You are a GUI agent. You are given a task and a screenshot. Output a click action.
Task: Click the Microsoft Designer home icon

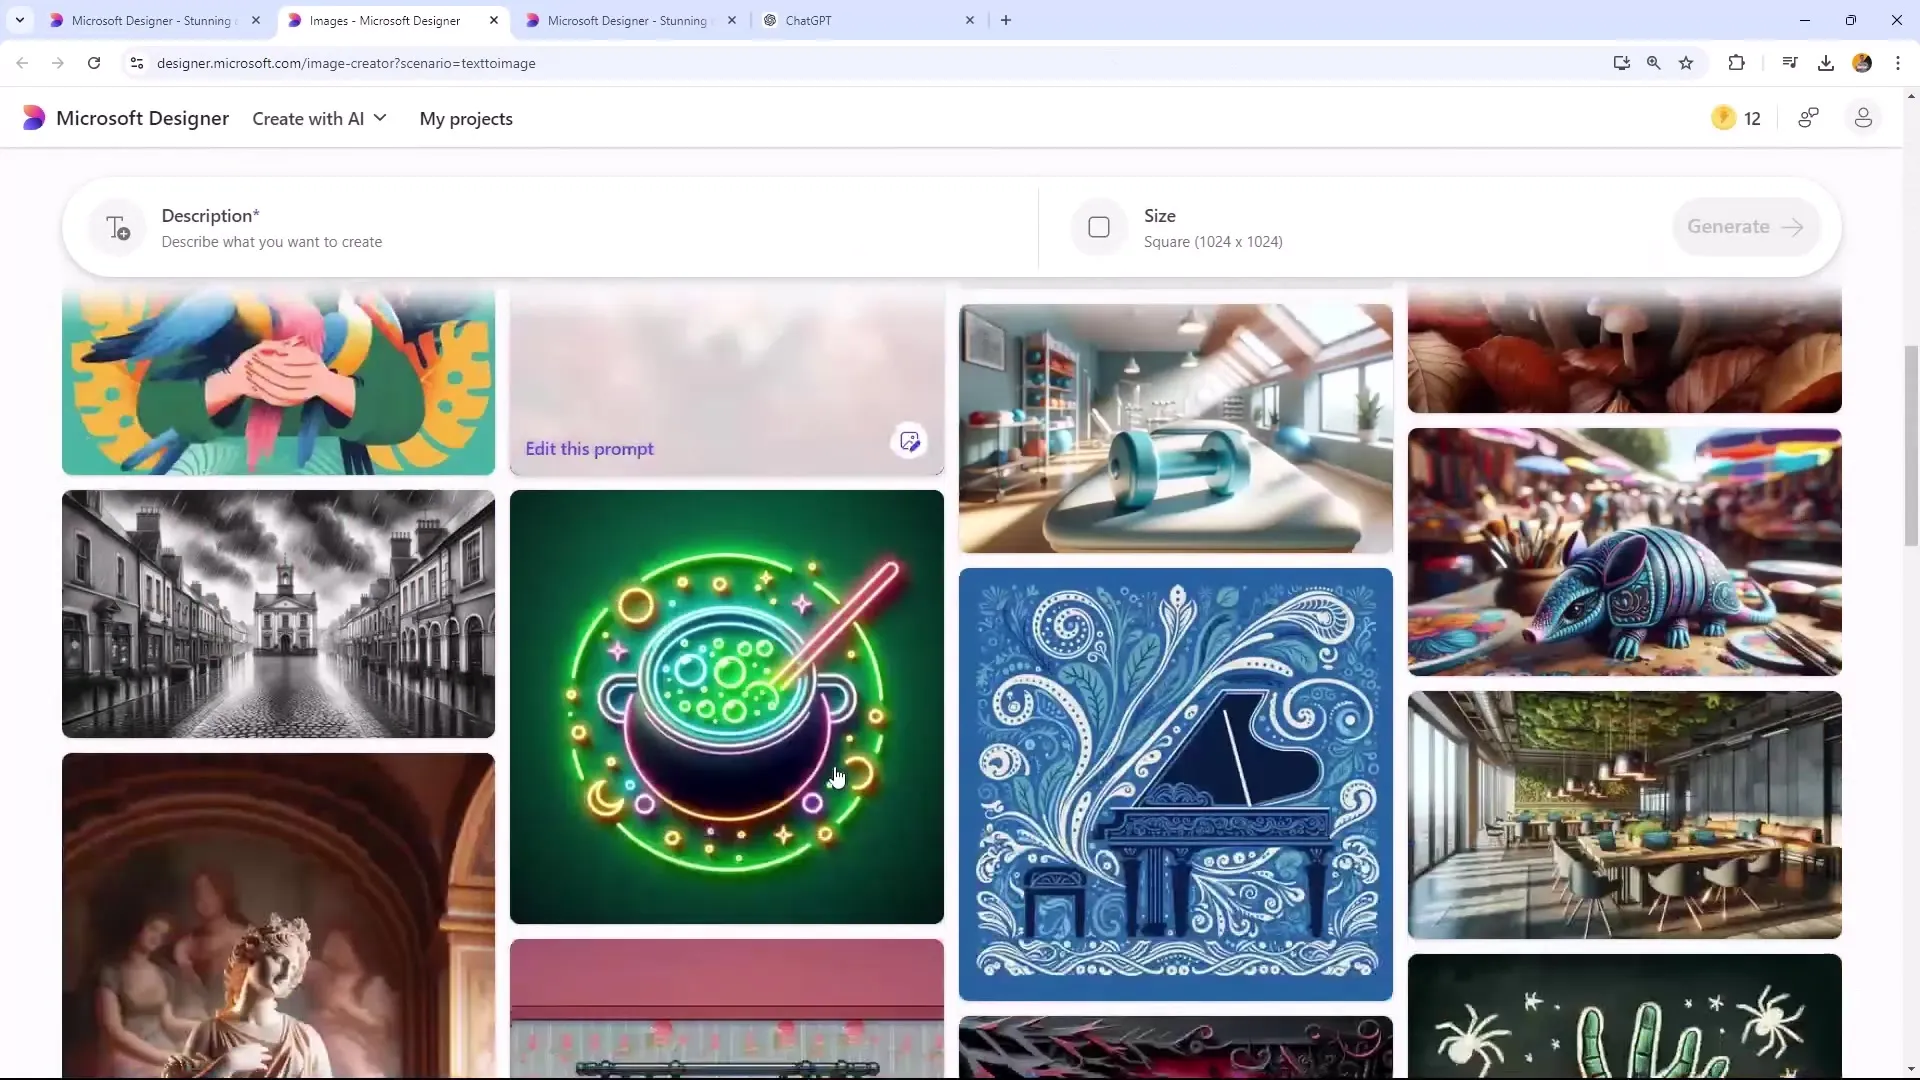pos(32,117)
